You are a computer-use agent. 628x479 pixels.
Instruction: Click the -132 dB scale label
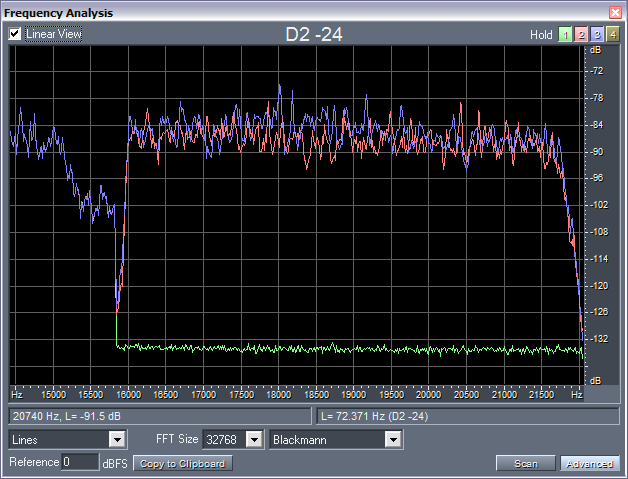(599, 339)
